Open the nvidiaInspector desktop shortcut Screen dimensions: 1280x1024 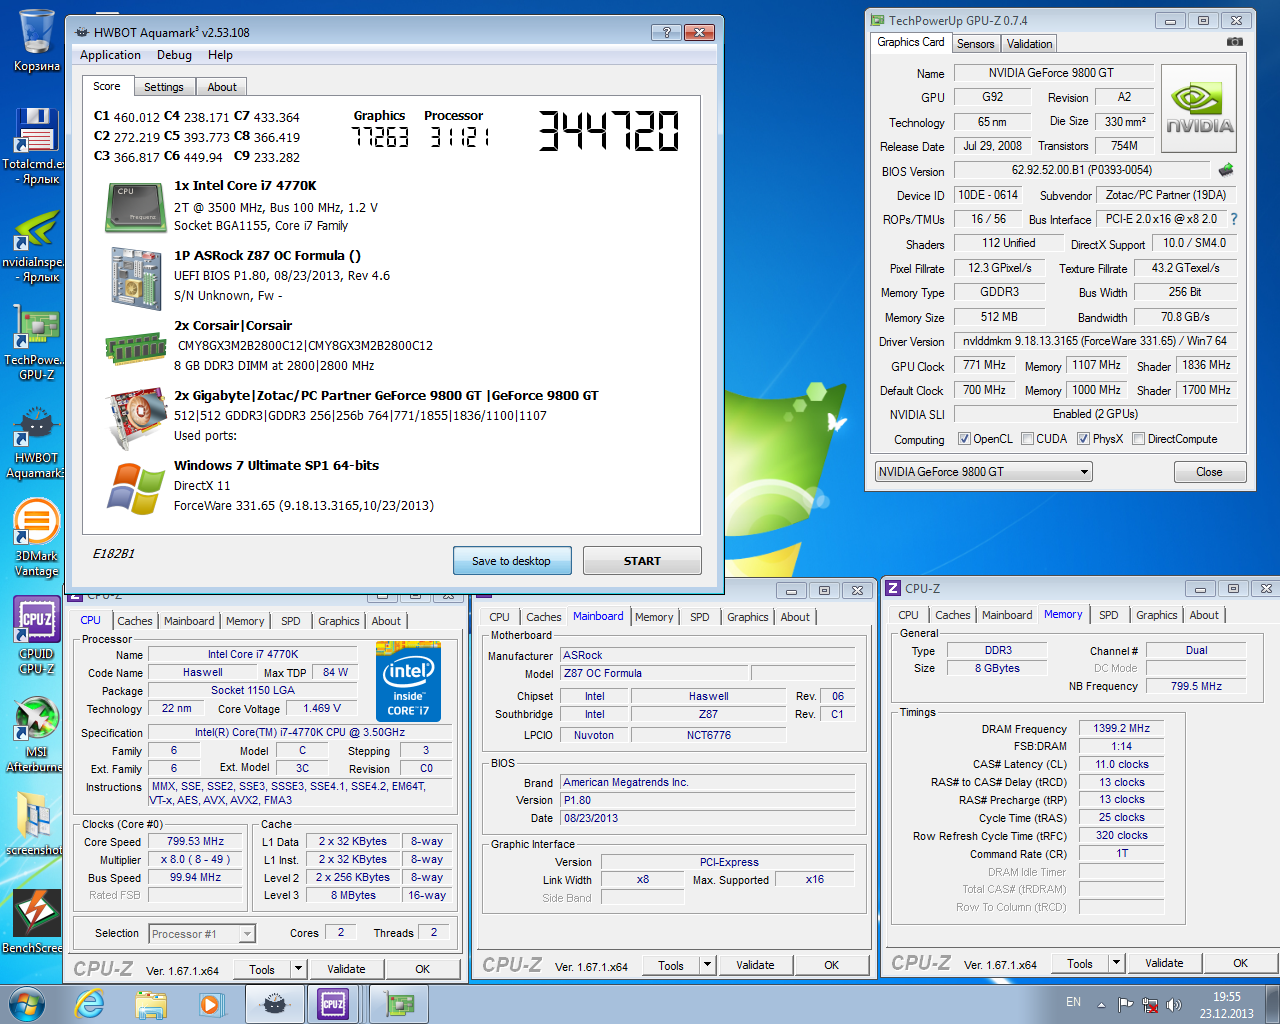[36, 244]
